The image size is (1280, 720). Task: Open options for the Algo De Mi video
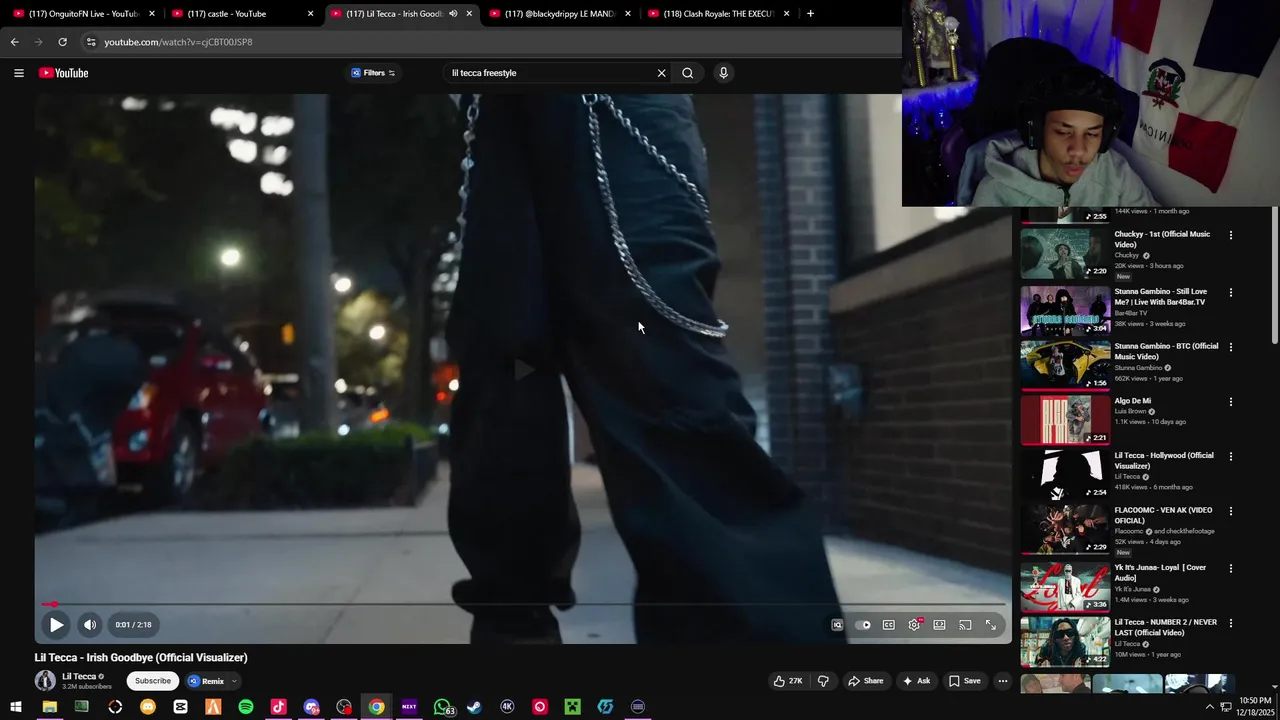pyautogui.click(x=1230, y=402)
